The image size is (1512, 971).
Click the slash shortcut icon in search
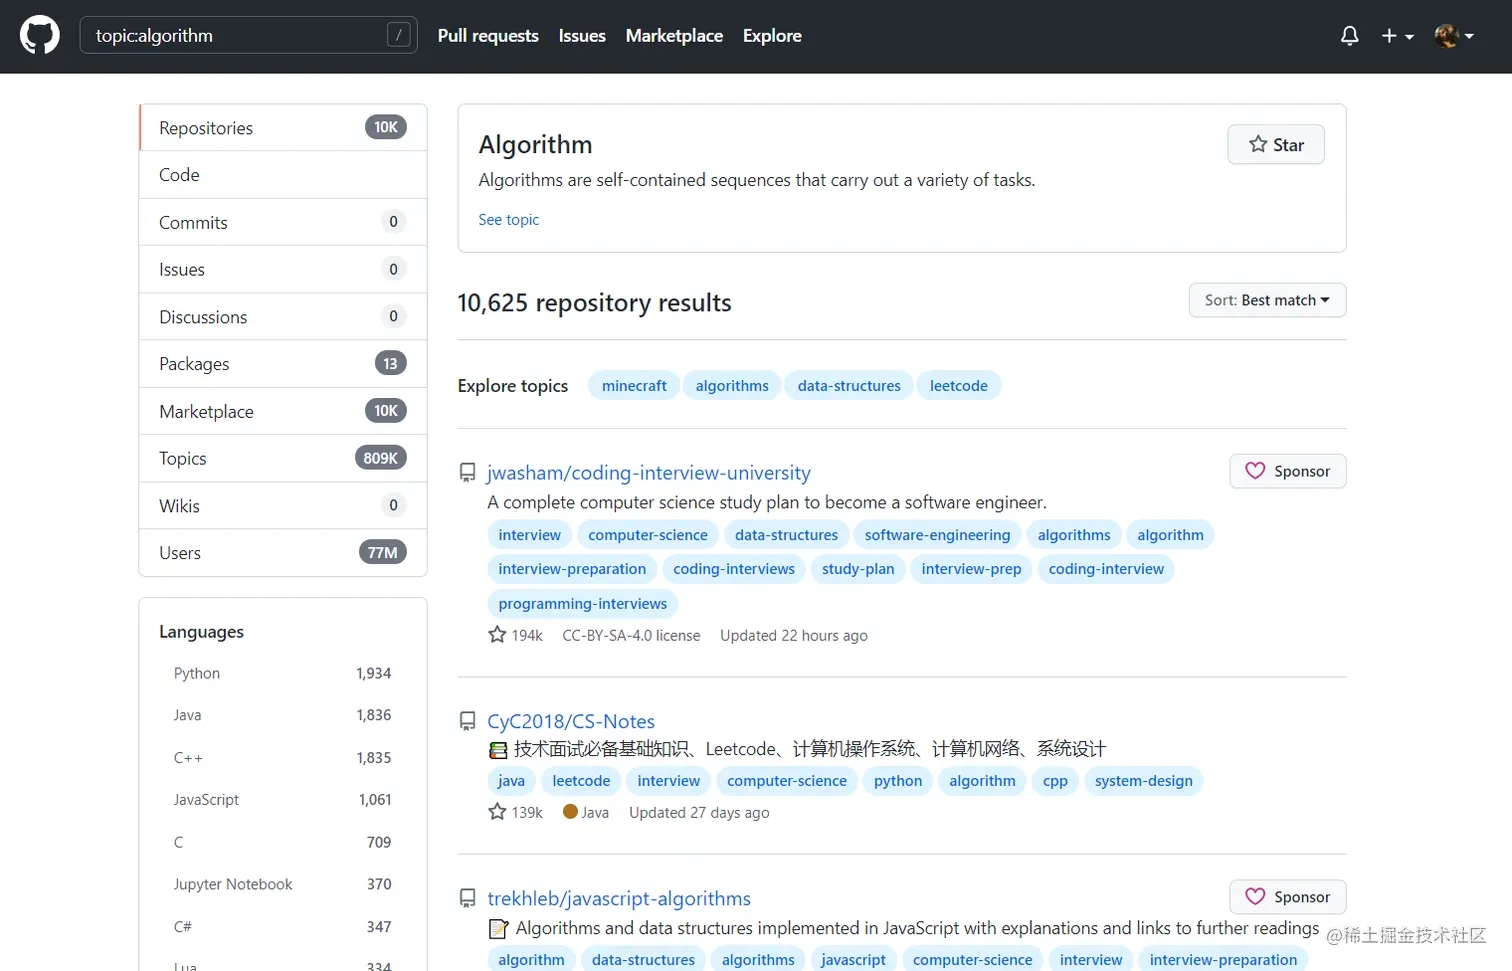pos(398,35)
